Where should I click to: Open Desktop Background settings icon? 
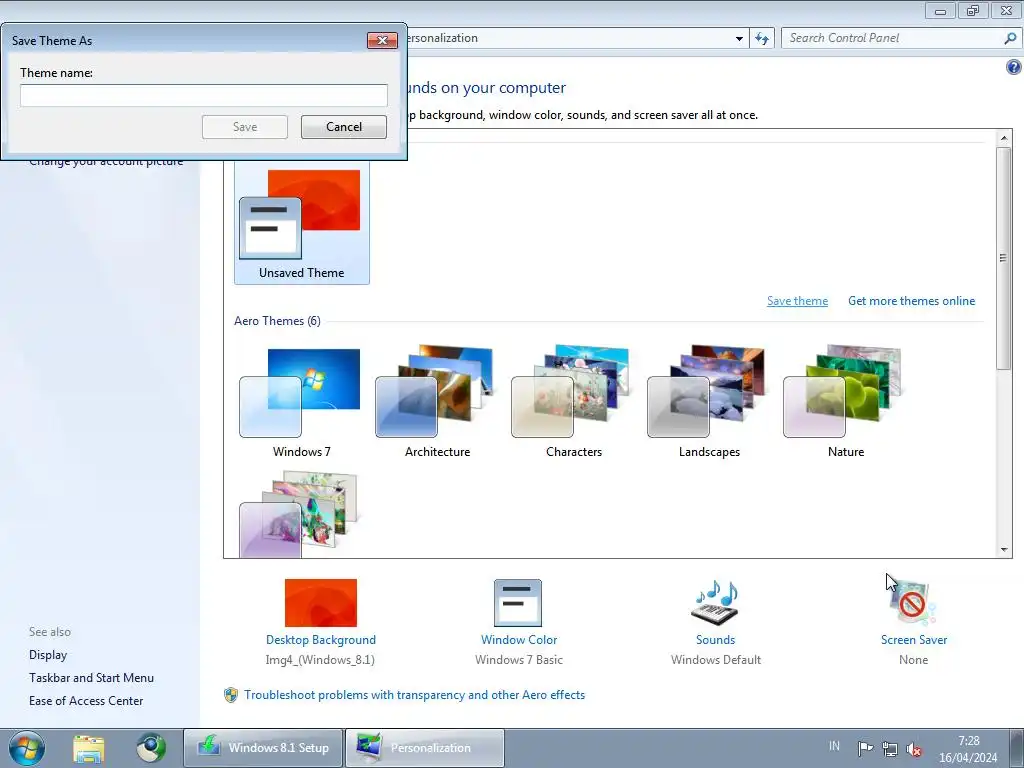click(x=321, y=603)
